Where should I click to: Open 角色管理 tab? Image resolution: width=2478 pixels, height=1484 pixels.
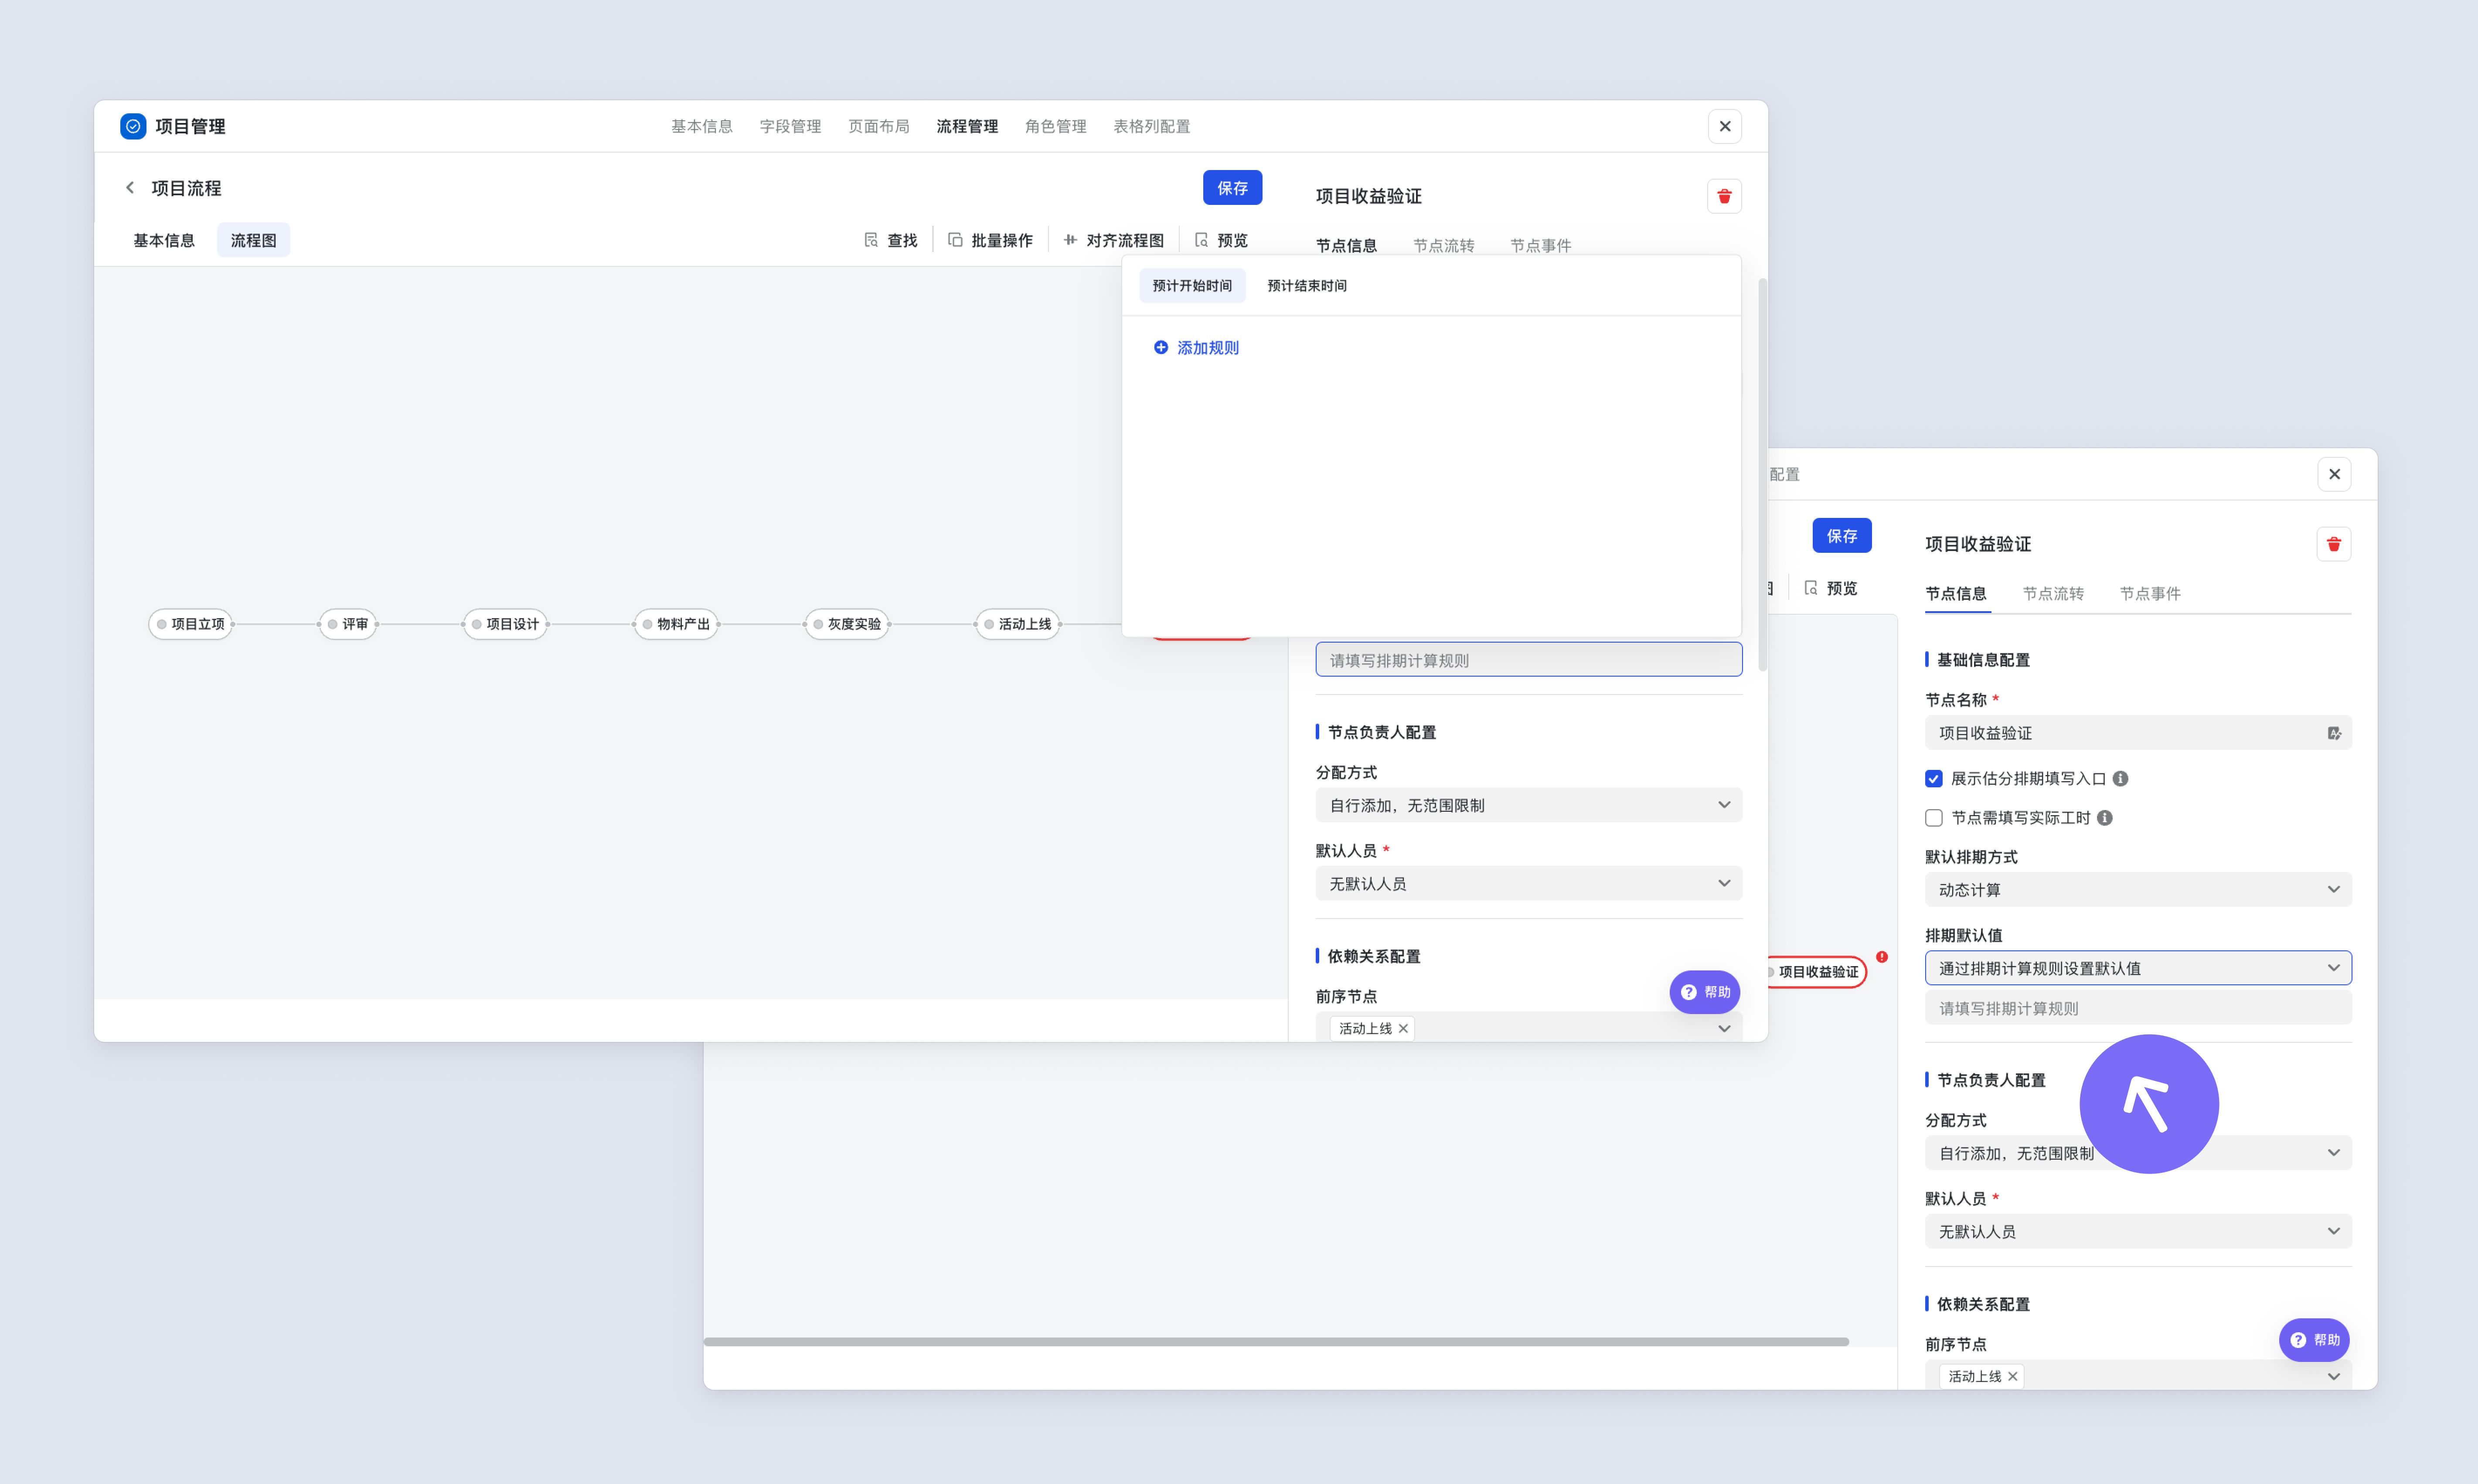pyautogui.click(x=1055, y=126)
